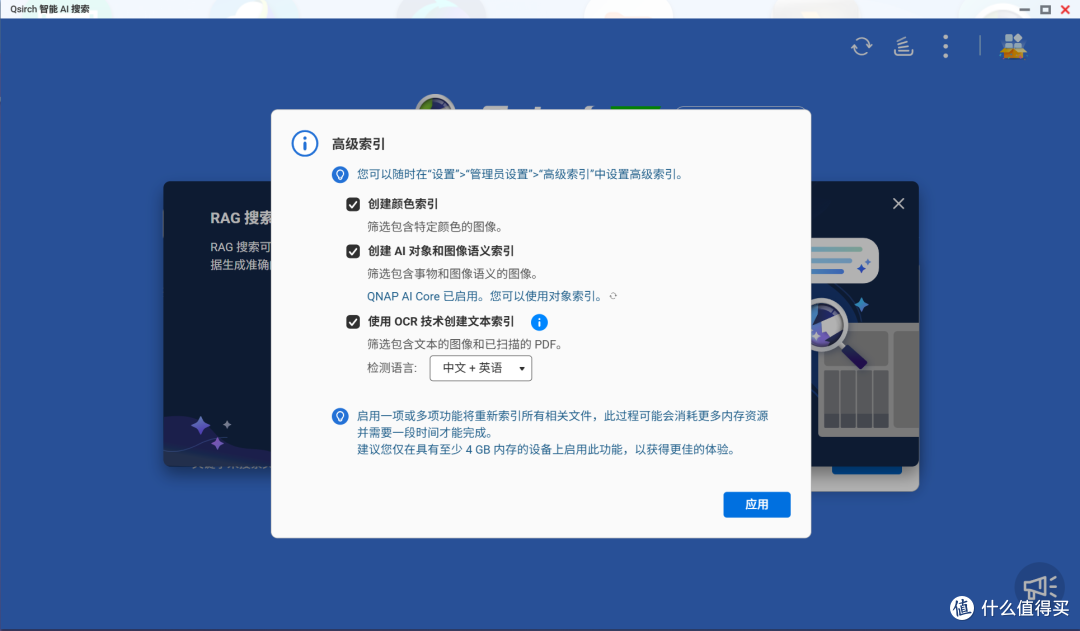The width and height of the screenshot is (1080, 631).
Task: Close the RAG search panel with X
Action: click(898, 204)
